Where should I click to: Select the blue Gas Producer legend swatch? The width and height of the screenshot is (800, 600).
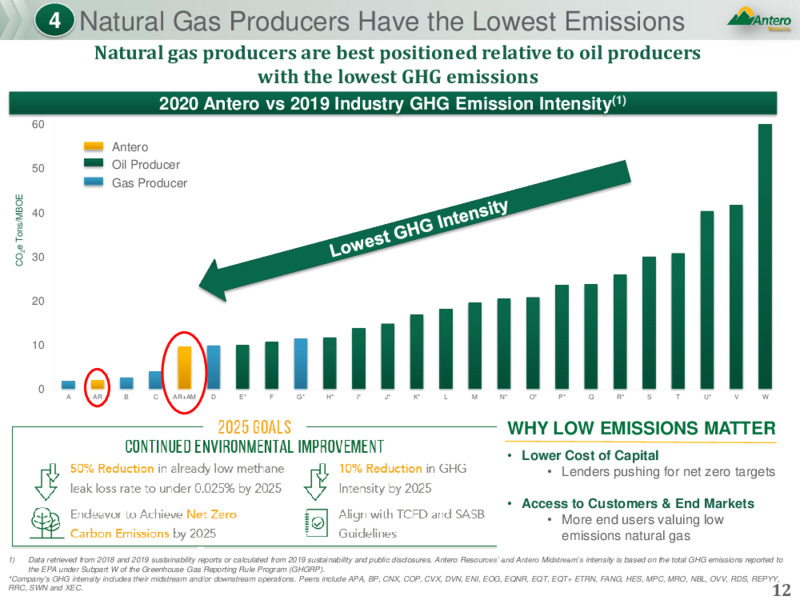93,182
